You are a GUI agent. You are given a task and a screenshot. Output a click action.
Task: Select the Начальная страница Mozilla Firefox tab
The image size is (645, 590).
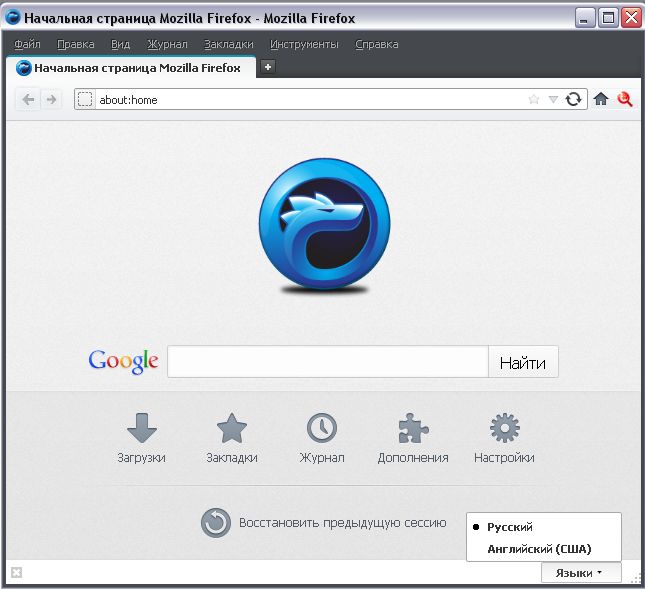point(131,67)
